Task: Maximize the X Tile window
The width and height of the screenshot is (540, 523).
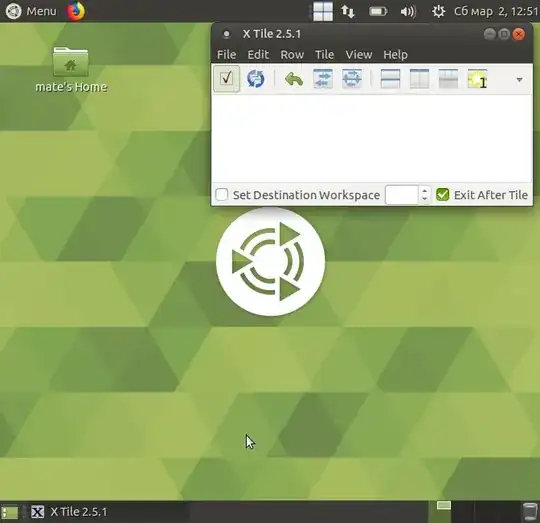Action: [x=504, y=34]
